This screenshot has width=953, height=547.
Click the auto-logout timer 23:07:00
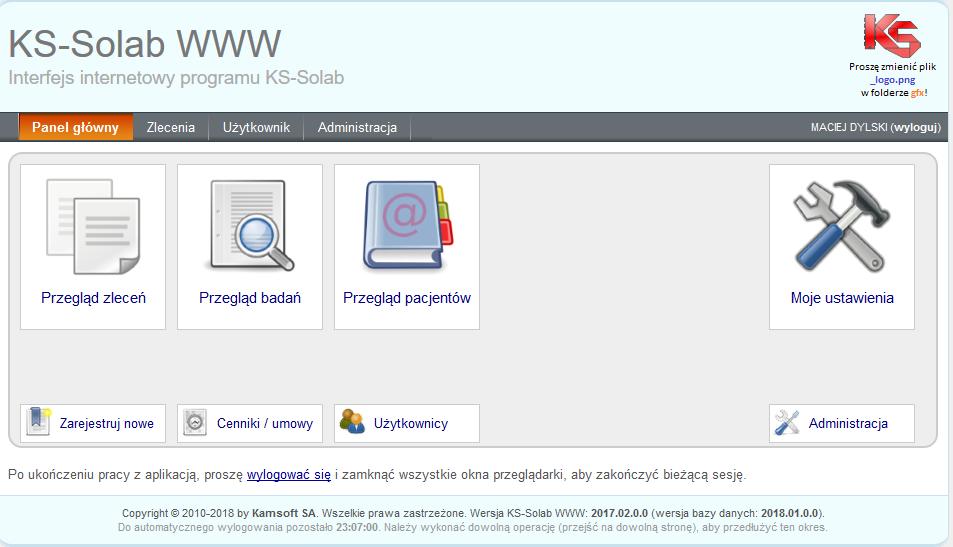(x=357, y=527)
